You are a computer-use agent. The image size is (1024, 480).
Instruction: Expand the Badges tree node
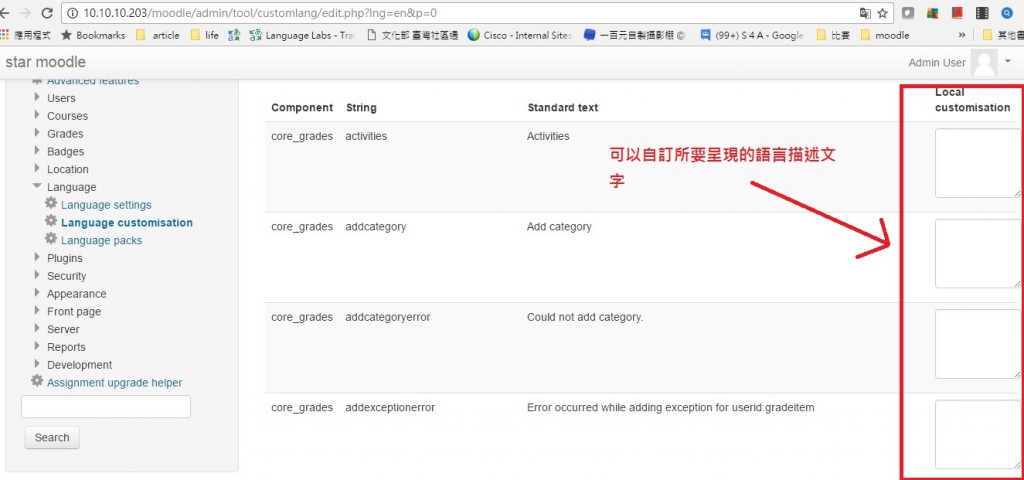coord(37,150)
